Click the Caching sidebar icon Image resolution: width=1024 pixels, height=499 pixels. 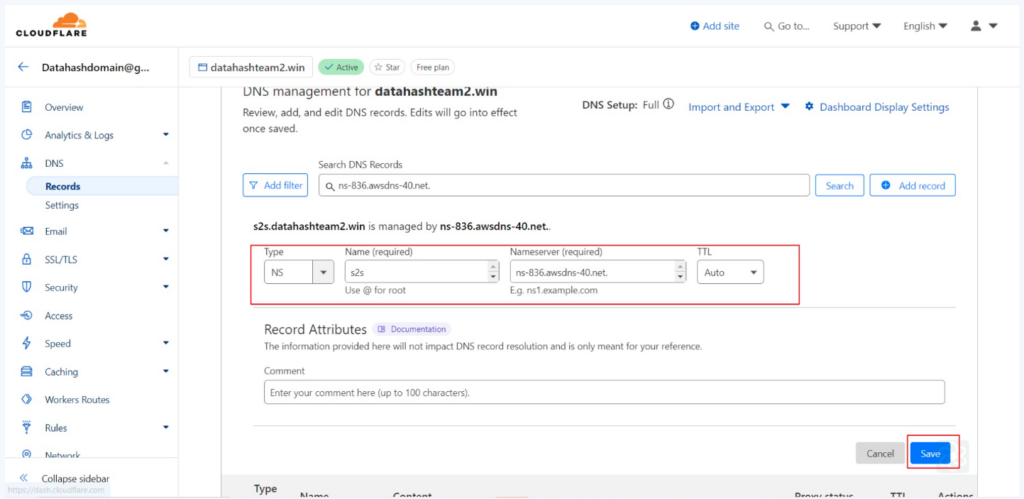27,372
